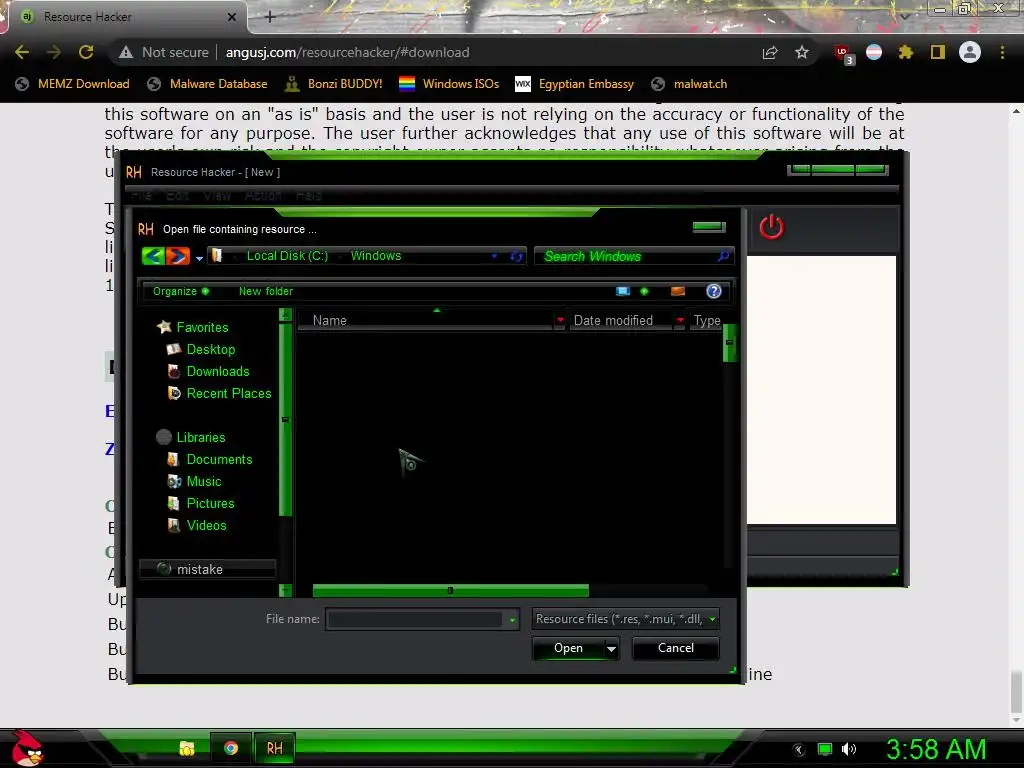Click the Open button
This screenshot has width=1024, height=768.
click(x=568, y=648)
